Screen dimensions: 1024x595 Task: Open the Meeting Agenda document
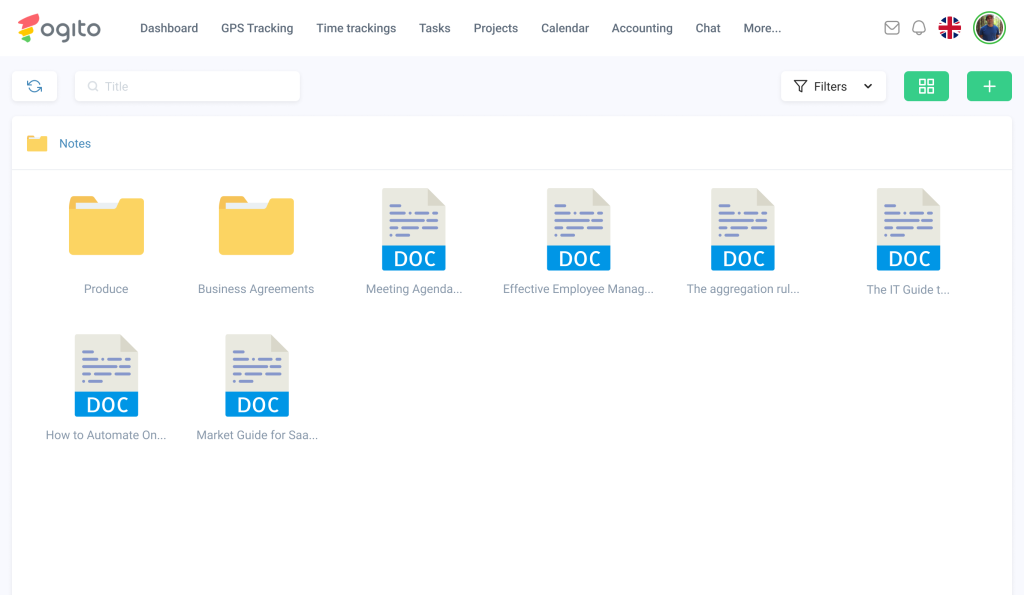pos(414,230)
